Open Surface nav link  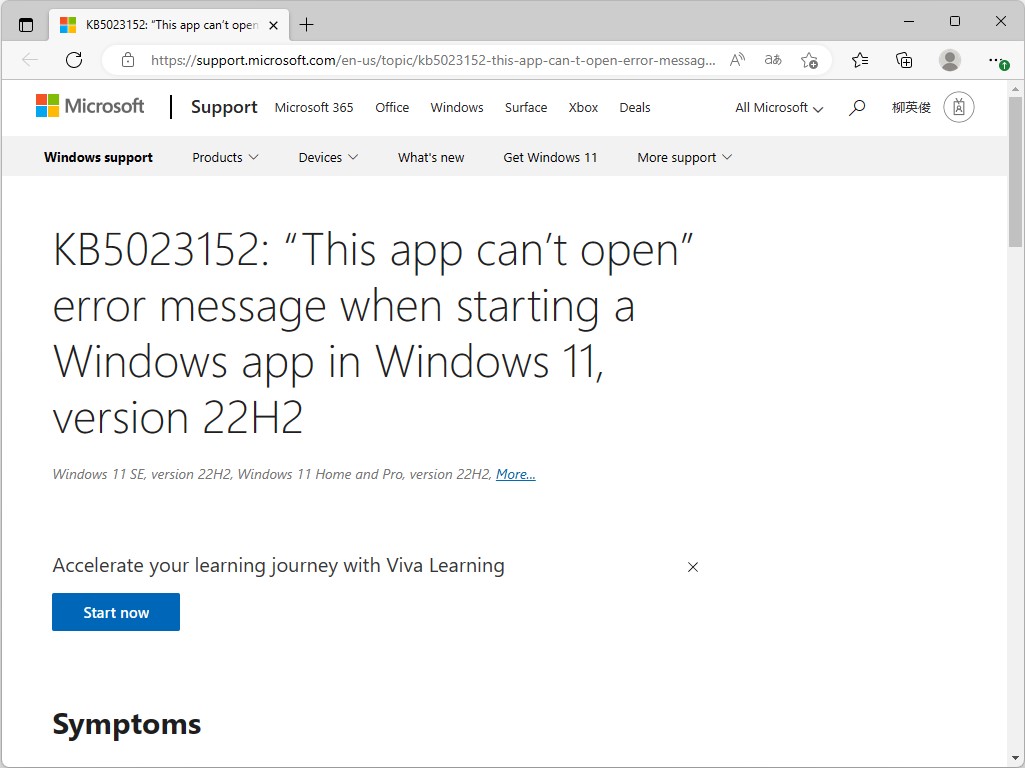point(526,108)
